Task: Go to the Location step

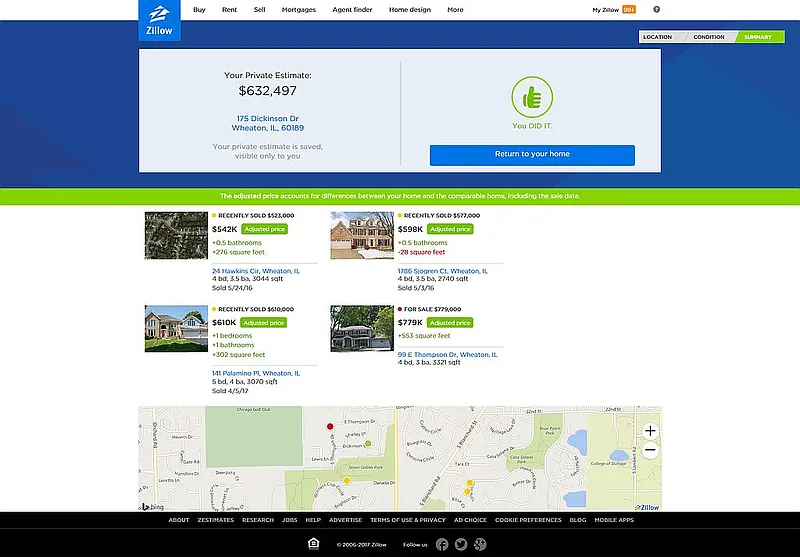Action: pos(661,37)
